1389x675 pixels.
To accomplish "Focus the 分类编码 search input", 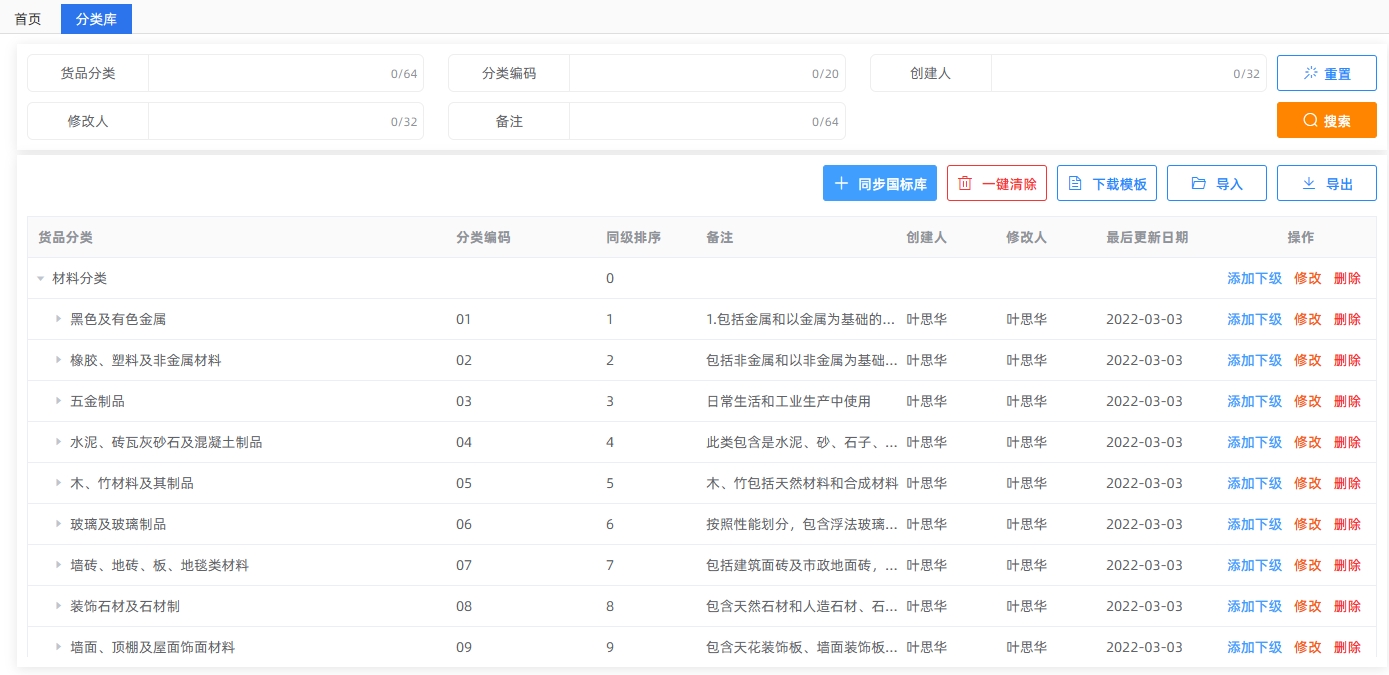I will pos(707,74).
